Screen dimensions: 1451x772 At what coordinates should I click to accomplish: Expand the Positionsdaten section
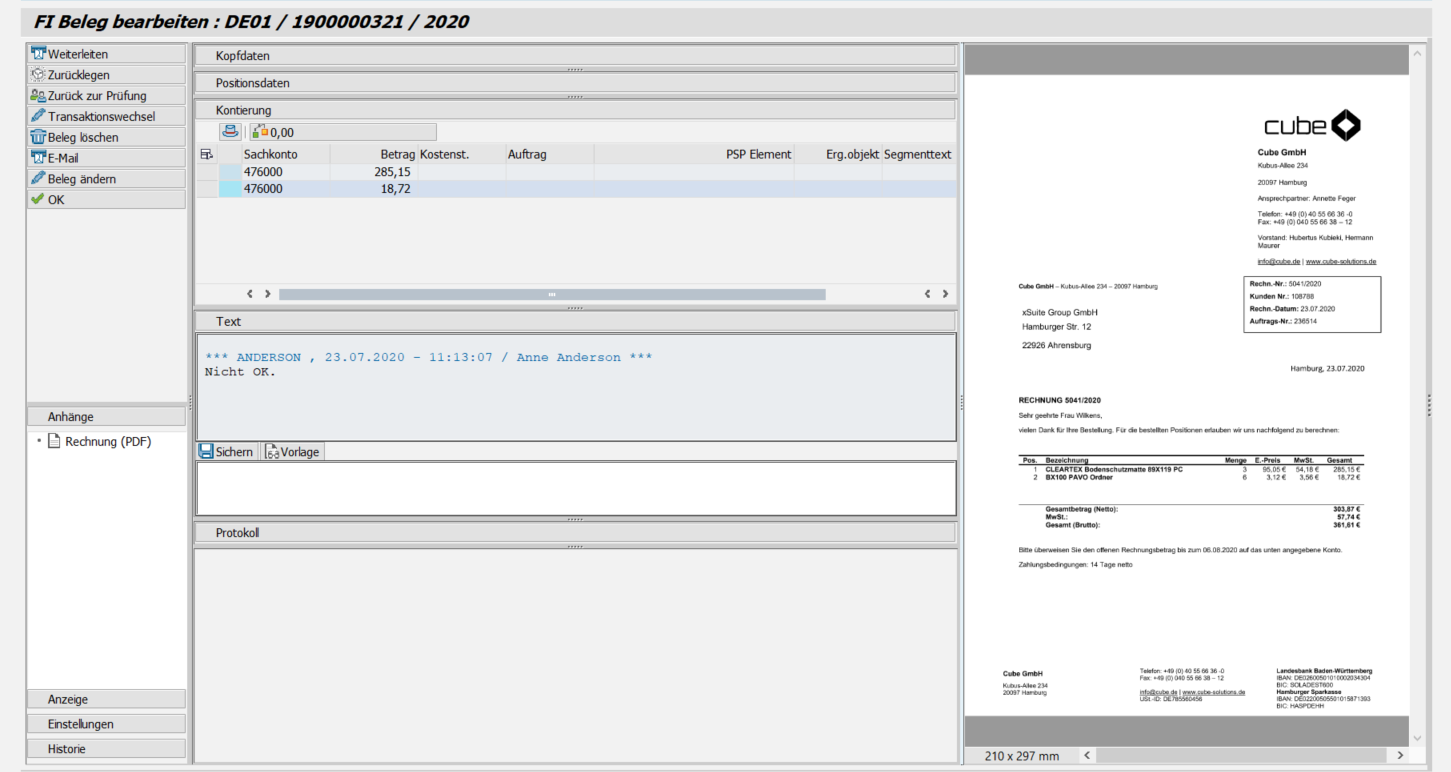tap(574, 83)
